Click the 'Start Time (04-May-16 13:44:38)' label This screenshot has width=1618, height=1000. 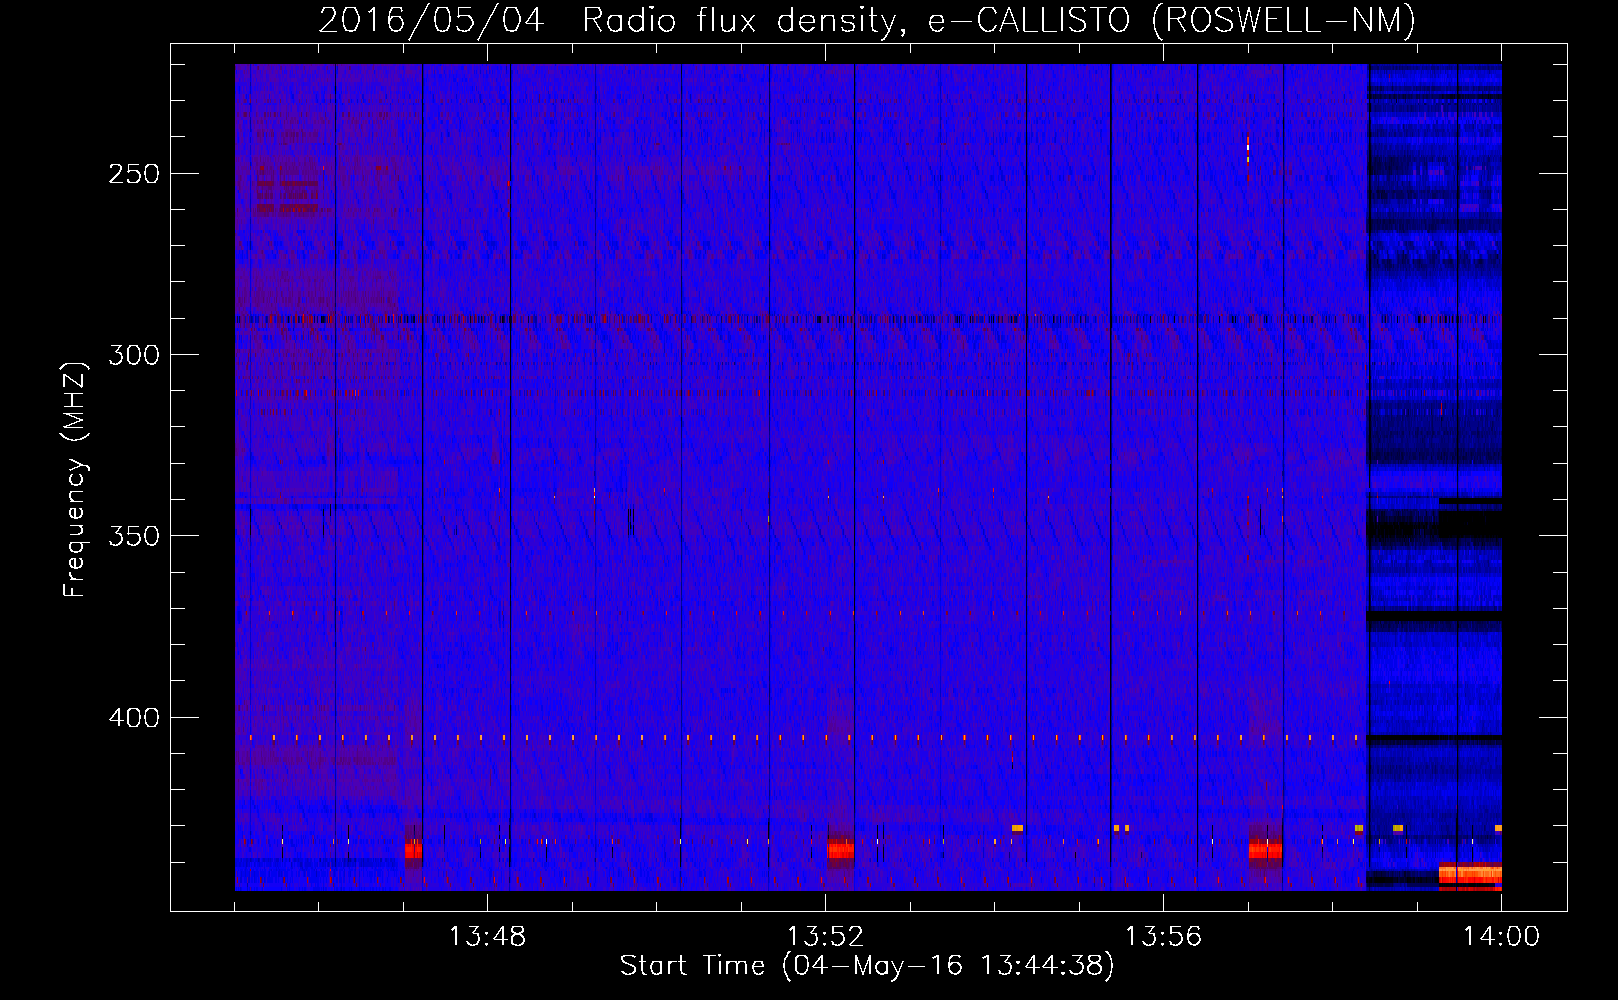tap(867, 966)
